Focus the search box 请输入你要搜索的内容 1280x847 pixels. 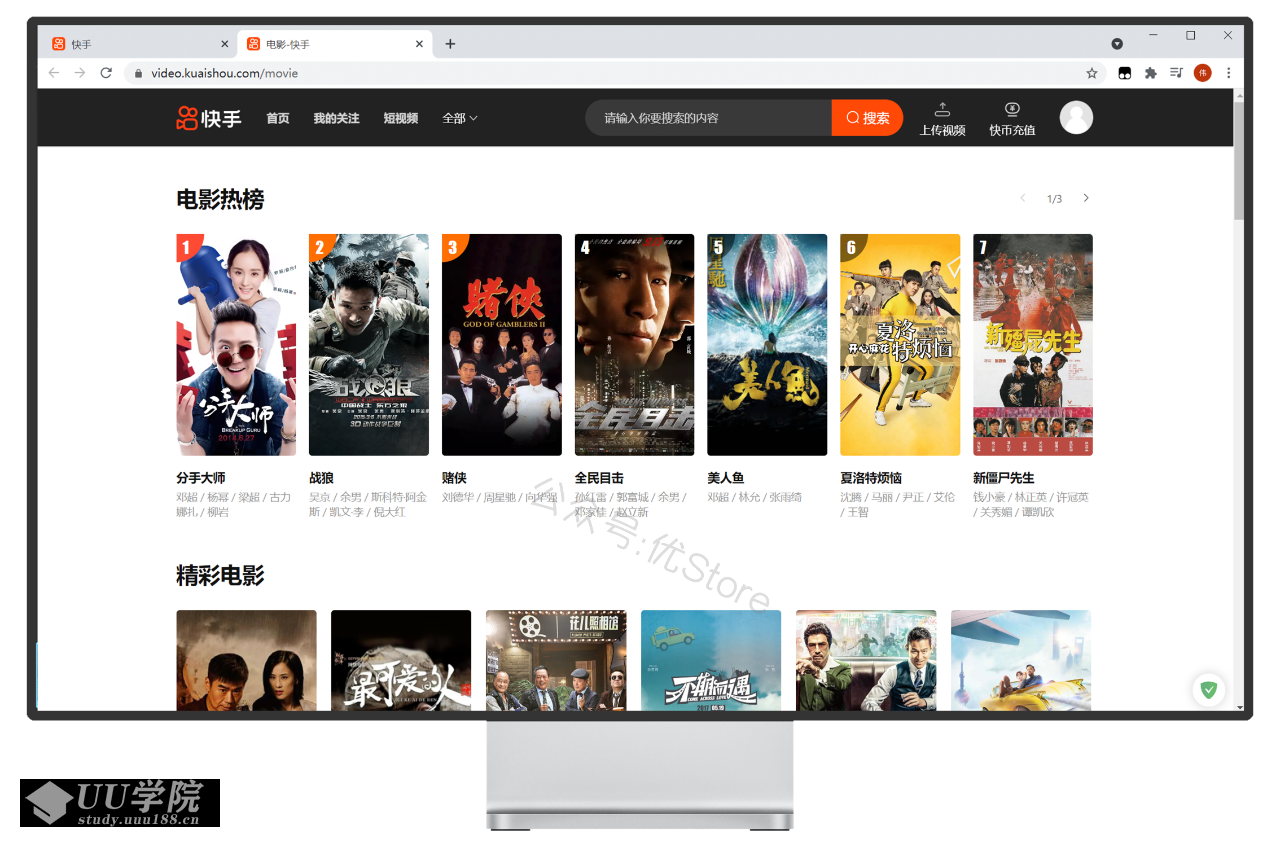[x=709, y=118]
